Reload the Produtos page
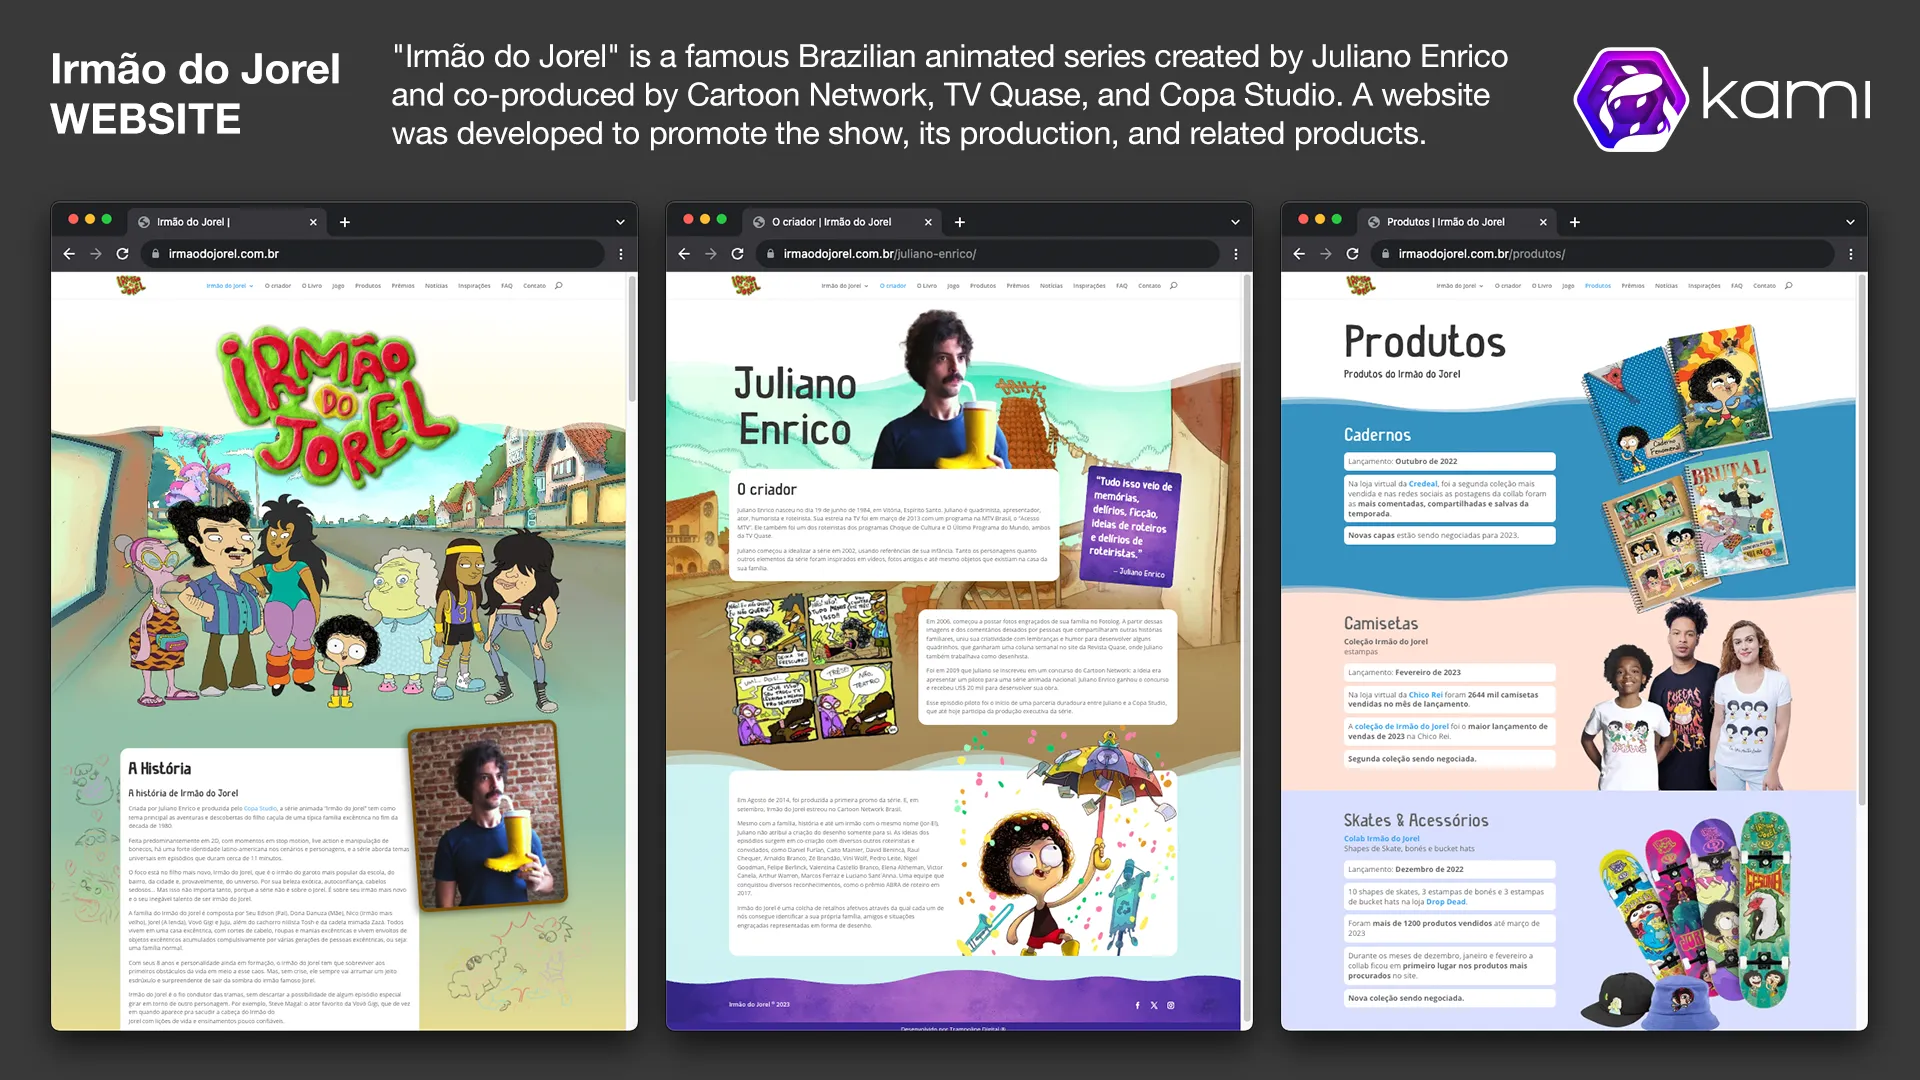Viewport: 1920px width, 1080px height. click(1351, 253)
